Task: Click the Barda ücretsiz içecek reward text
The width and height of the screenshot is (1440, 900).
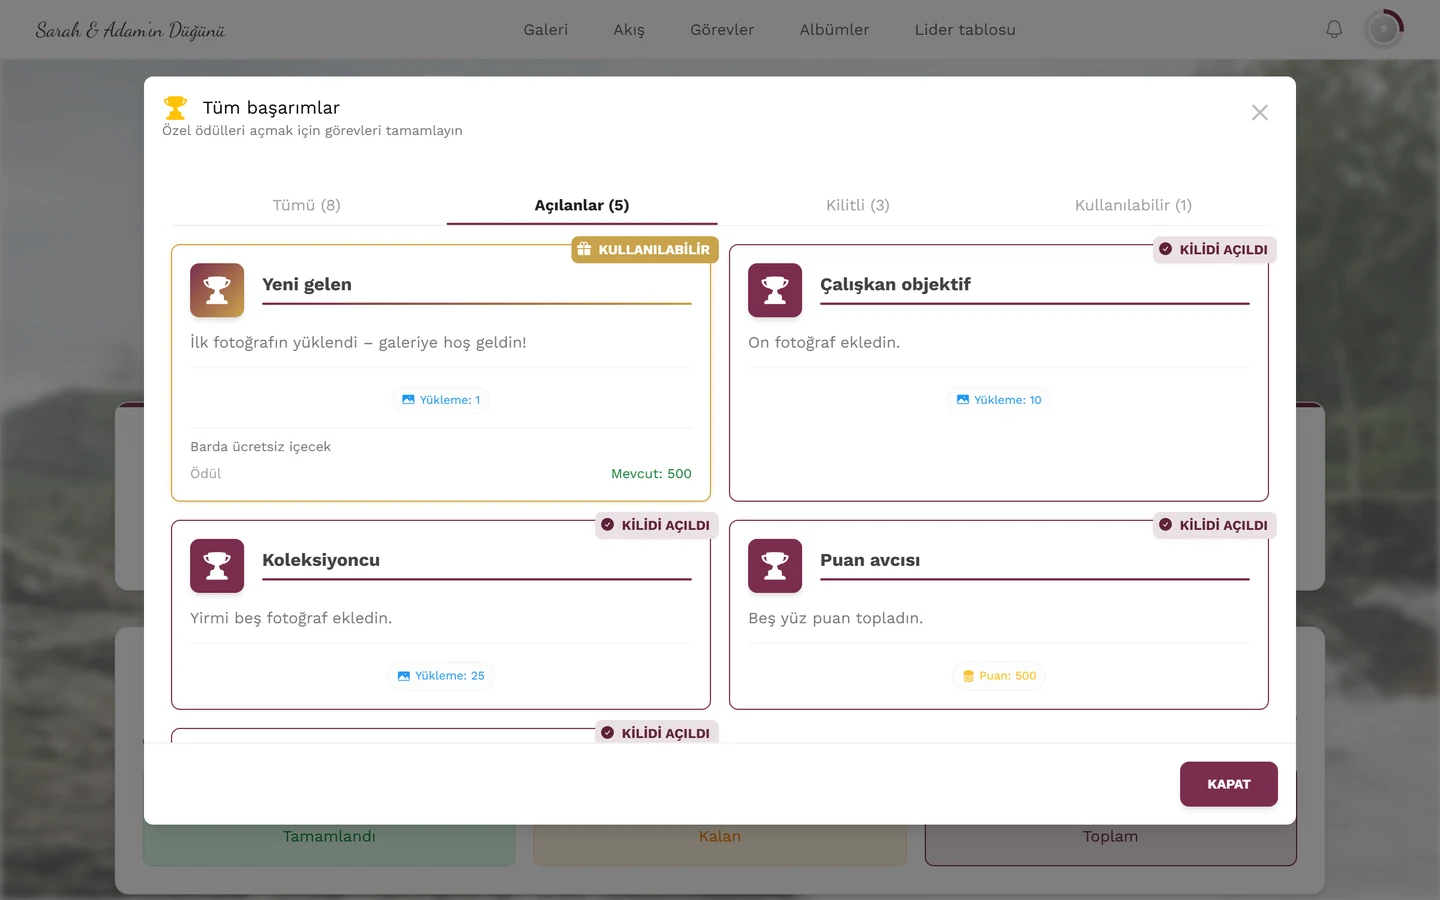Action: point(260,447)
